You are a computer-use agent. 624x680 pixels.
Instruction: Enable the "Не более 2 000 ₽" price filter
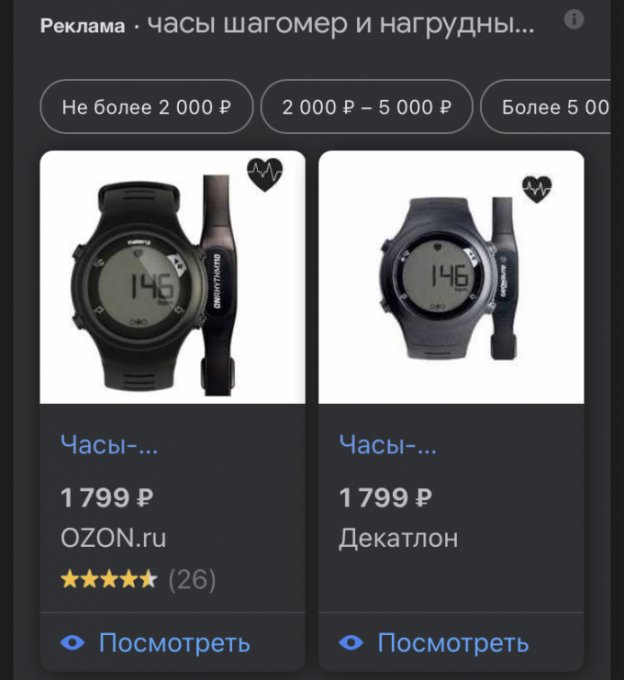[x=146, y=107]
